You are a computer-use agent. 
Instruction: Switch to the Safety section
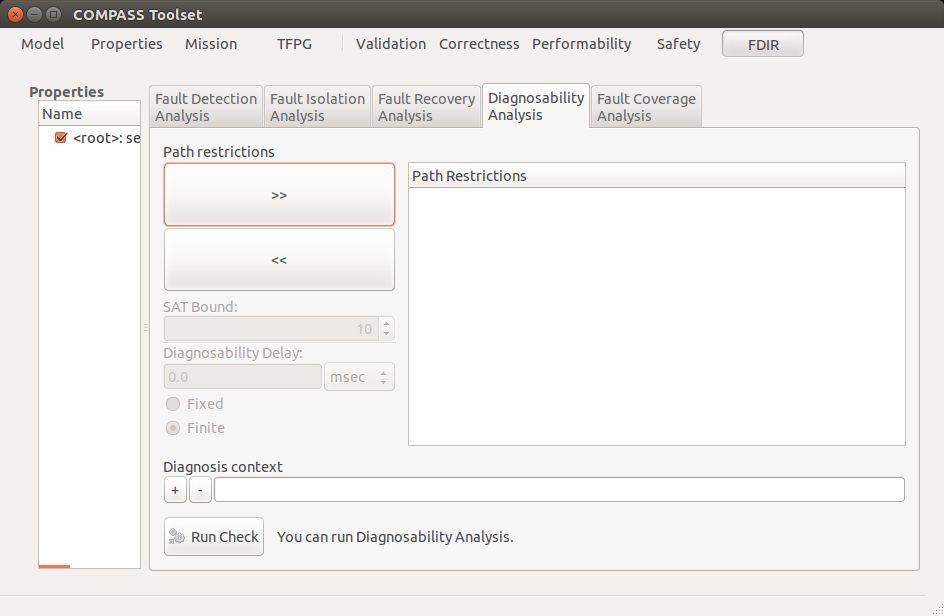point(678,44)
